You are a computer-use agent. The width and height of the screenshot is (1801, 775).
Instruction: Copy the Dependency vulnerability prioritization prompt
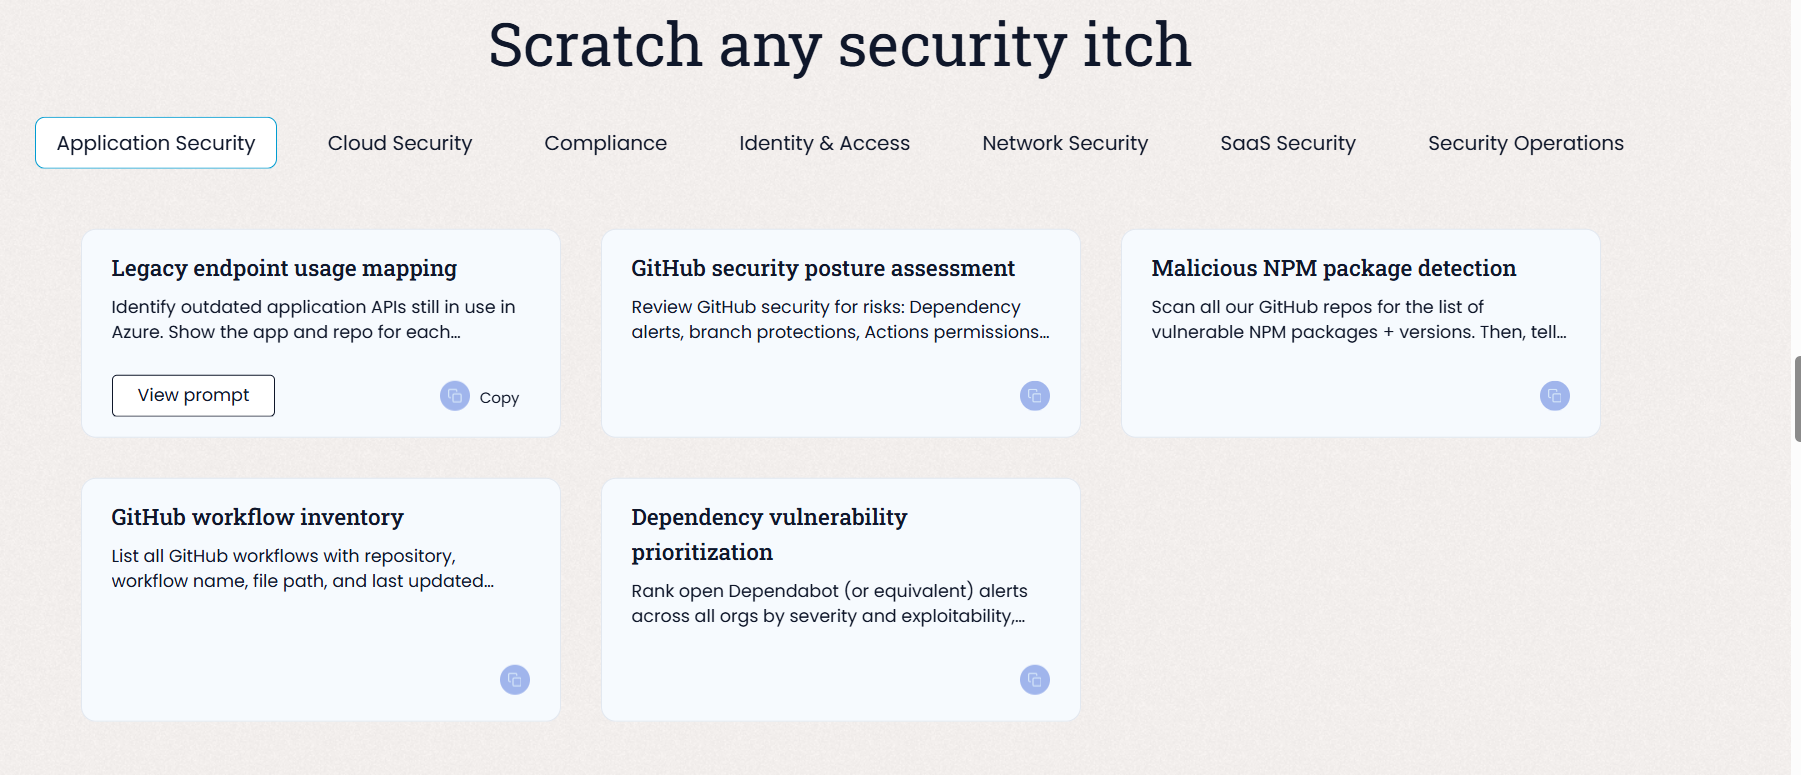(1035, 680)
